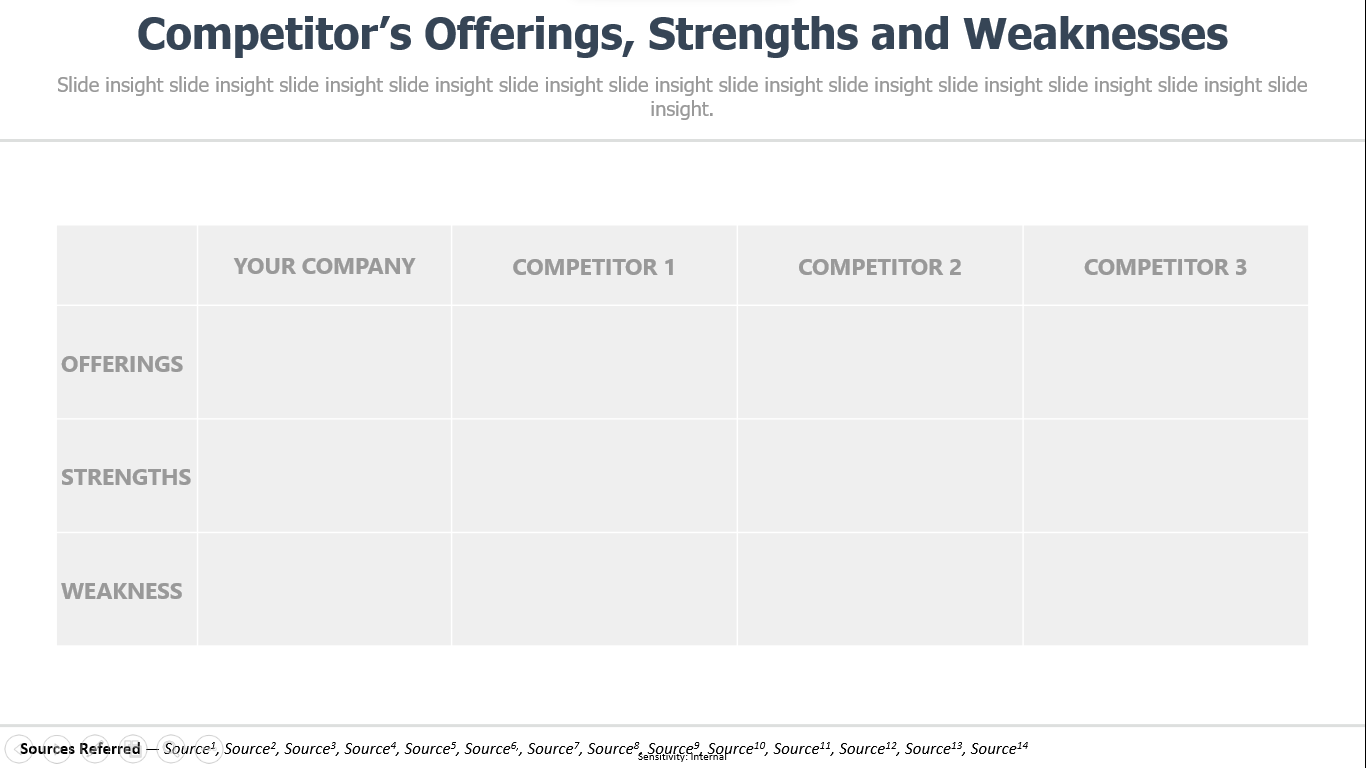Screen dimensions: 1366x768
Task: Advance to next slide with arrow icon
Action: [x=57, y=749]
